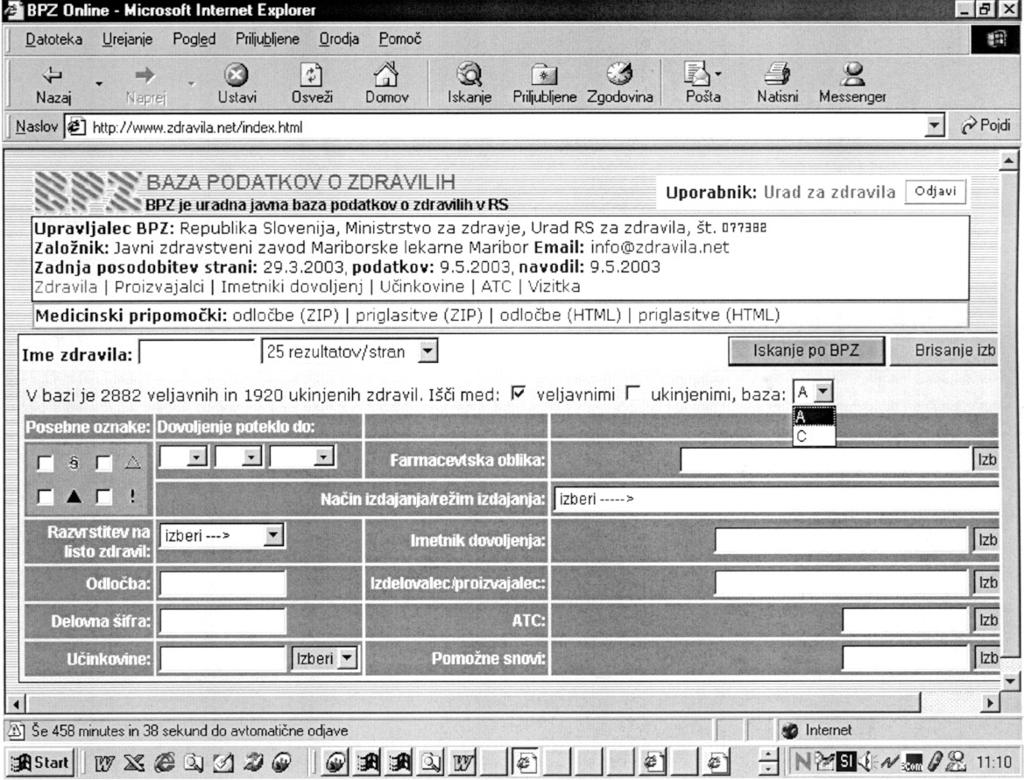The image size is (1024, 780).
Task: Open the Učinkovine link in header
Action: pos(422,287)
